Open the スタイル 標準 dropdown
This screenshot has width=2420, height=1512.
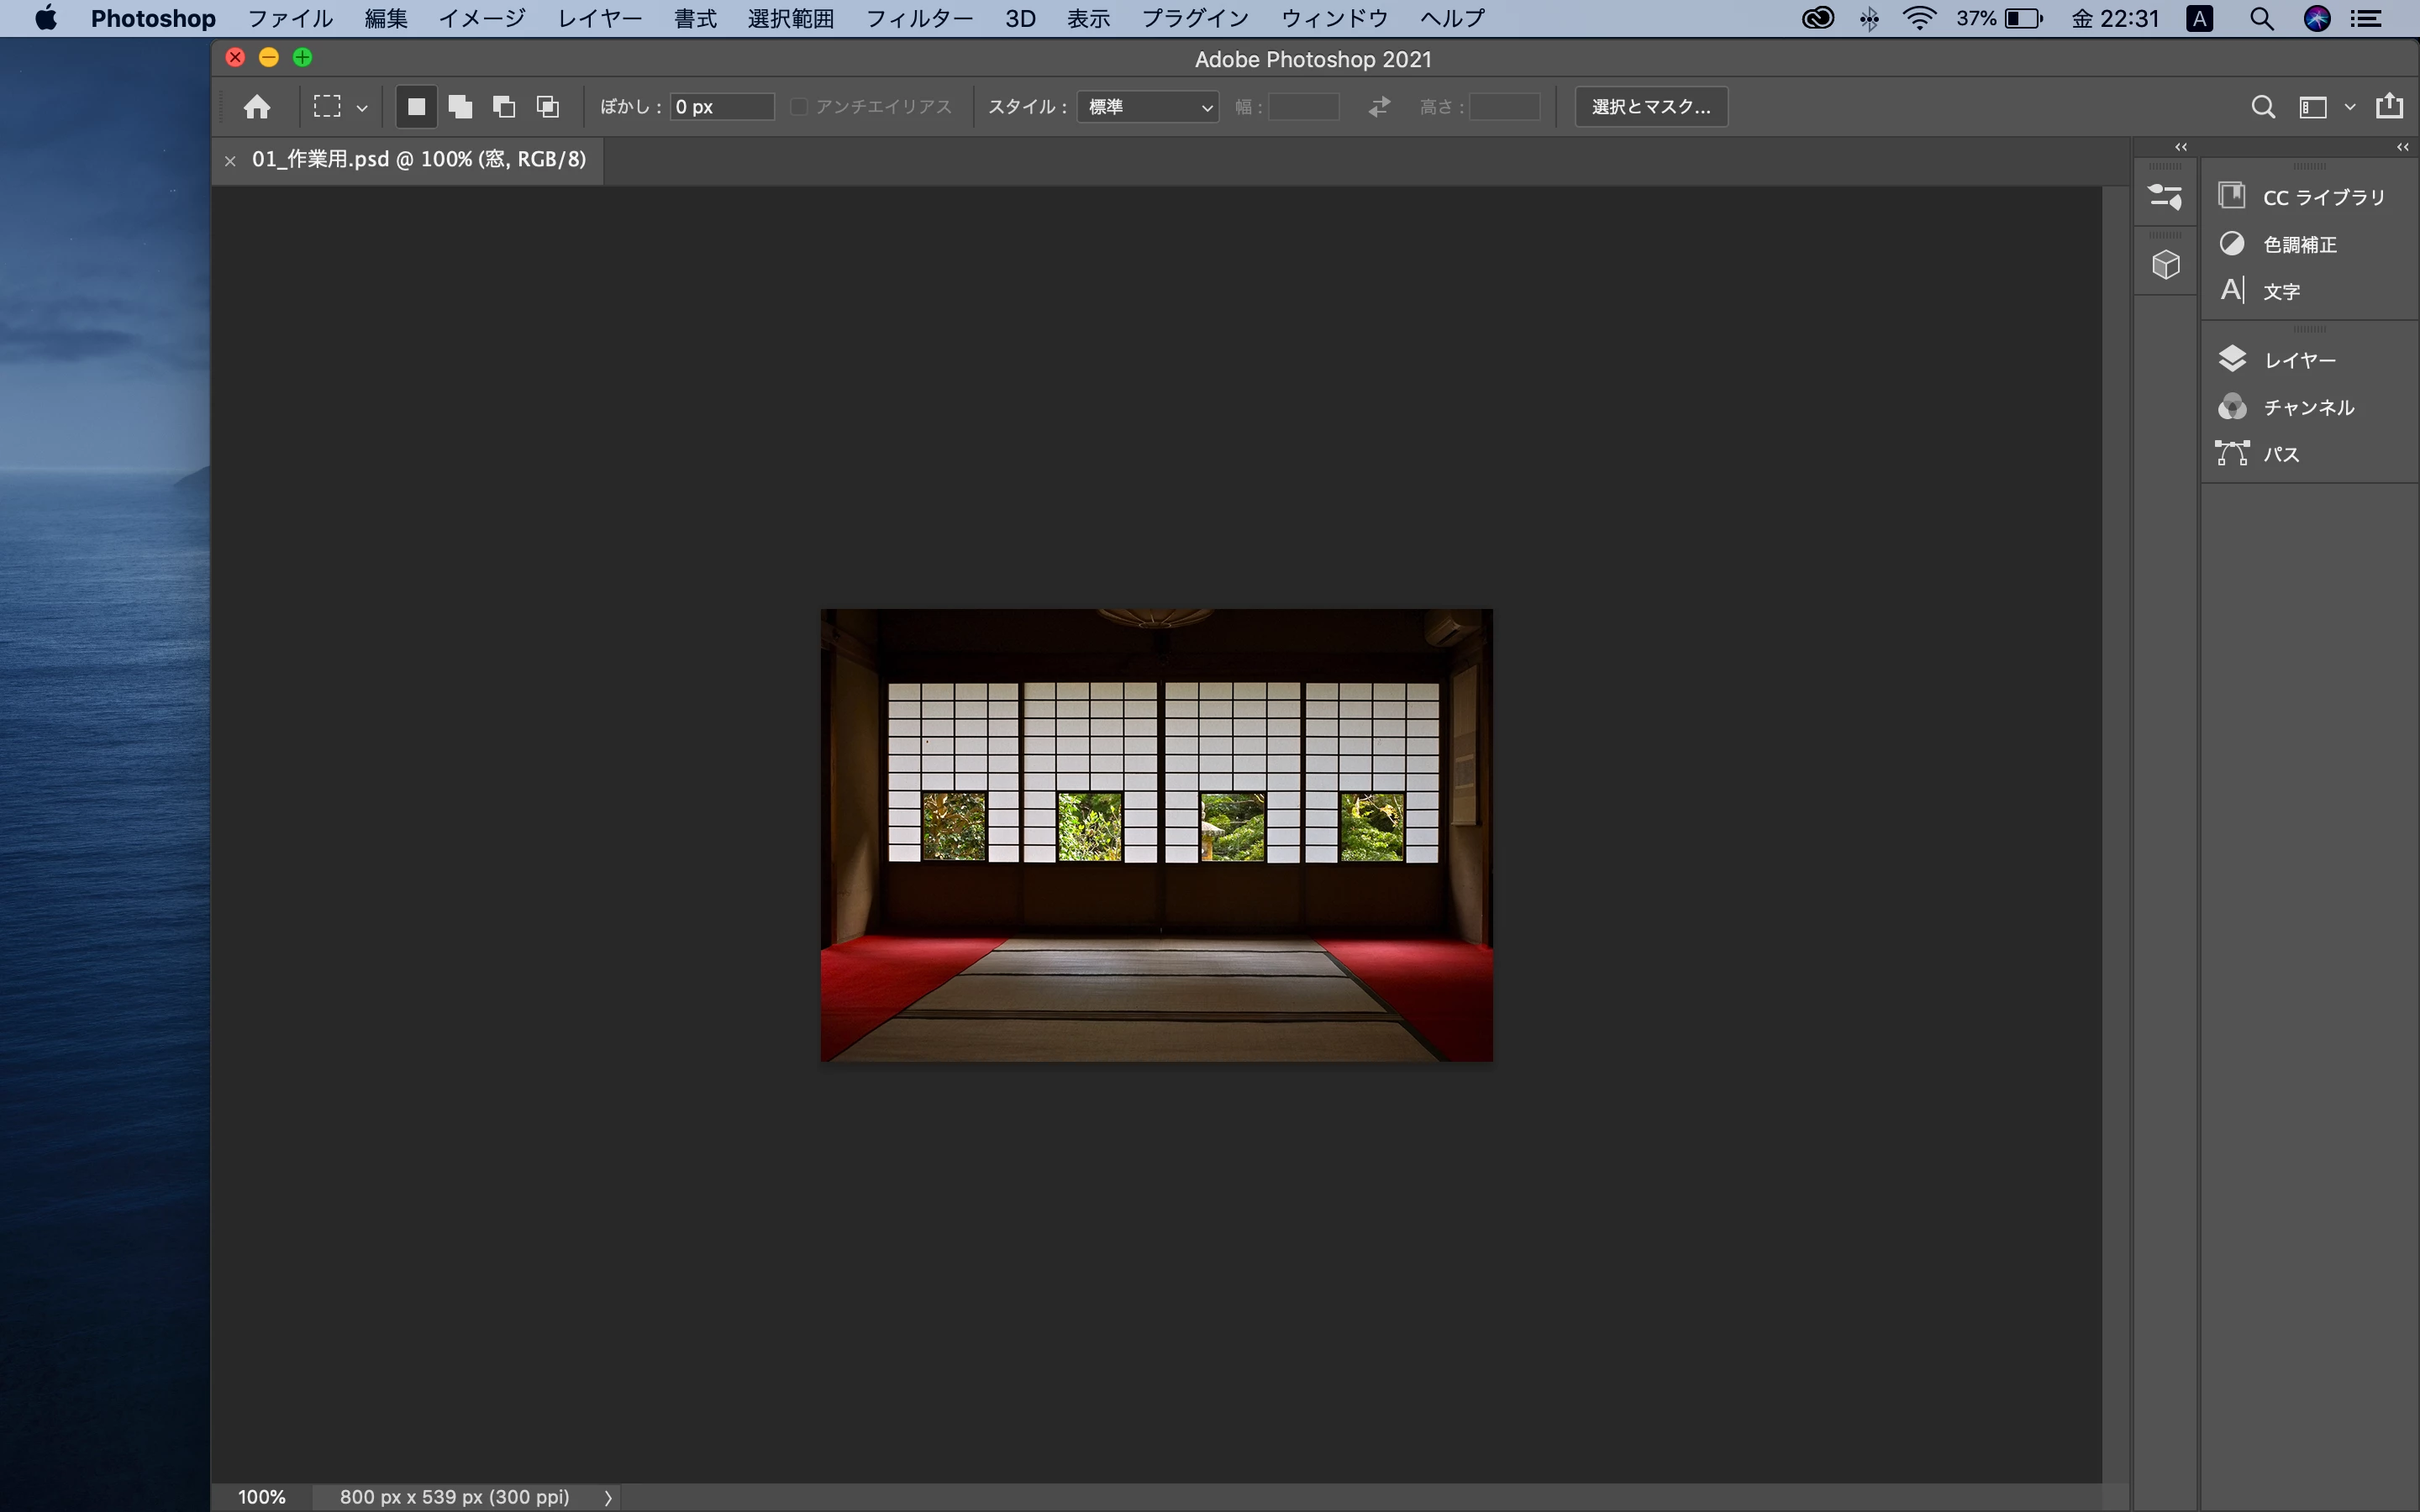pos(1147,107)
